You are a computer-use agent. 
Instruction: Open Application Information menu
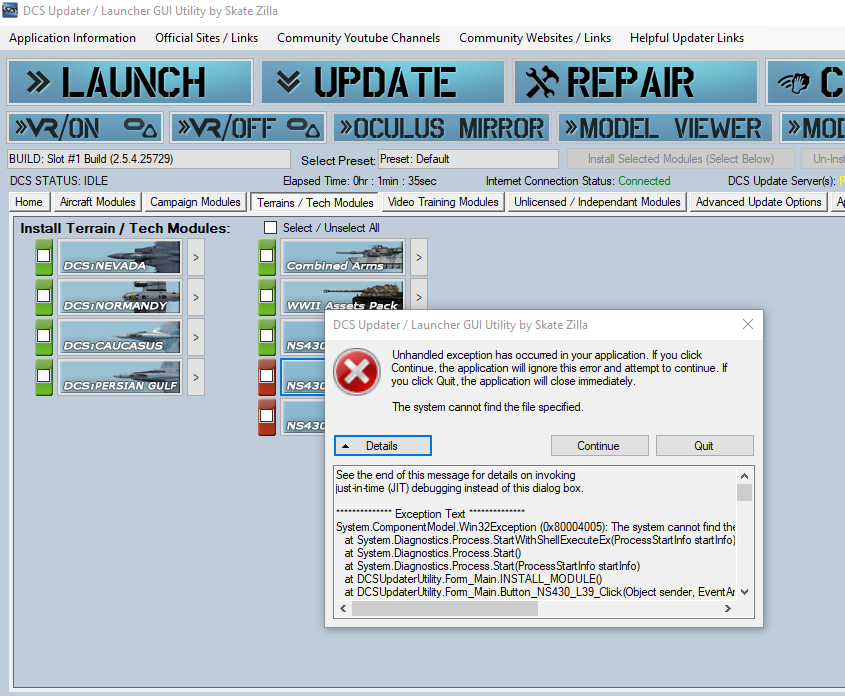tap(72, 38)
